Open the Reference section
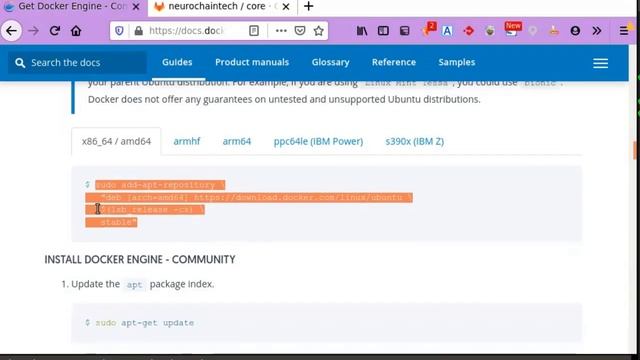The image size is (640, 360). (394, 62)
